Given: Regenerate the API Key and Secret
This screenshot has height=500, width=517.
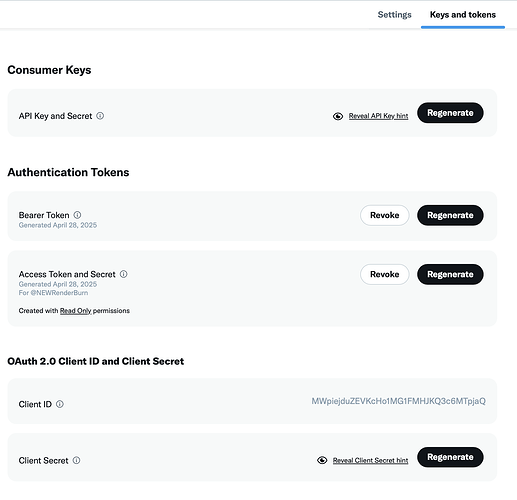Looking at the screenshot, I should [450, 113].
